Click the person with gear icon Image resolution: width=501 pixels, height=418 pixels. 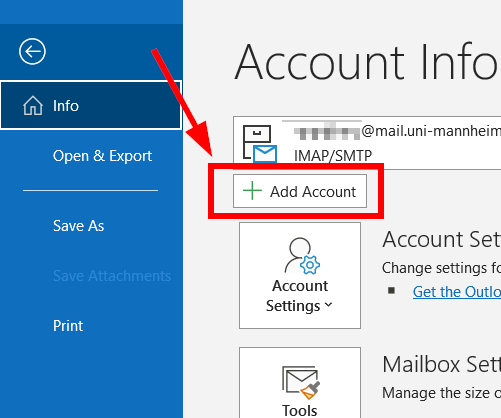pos(302,256)
